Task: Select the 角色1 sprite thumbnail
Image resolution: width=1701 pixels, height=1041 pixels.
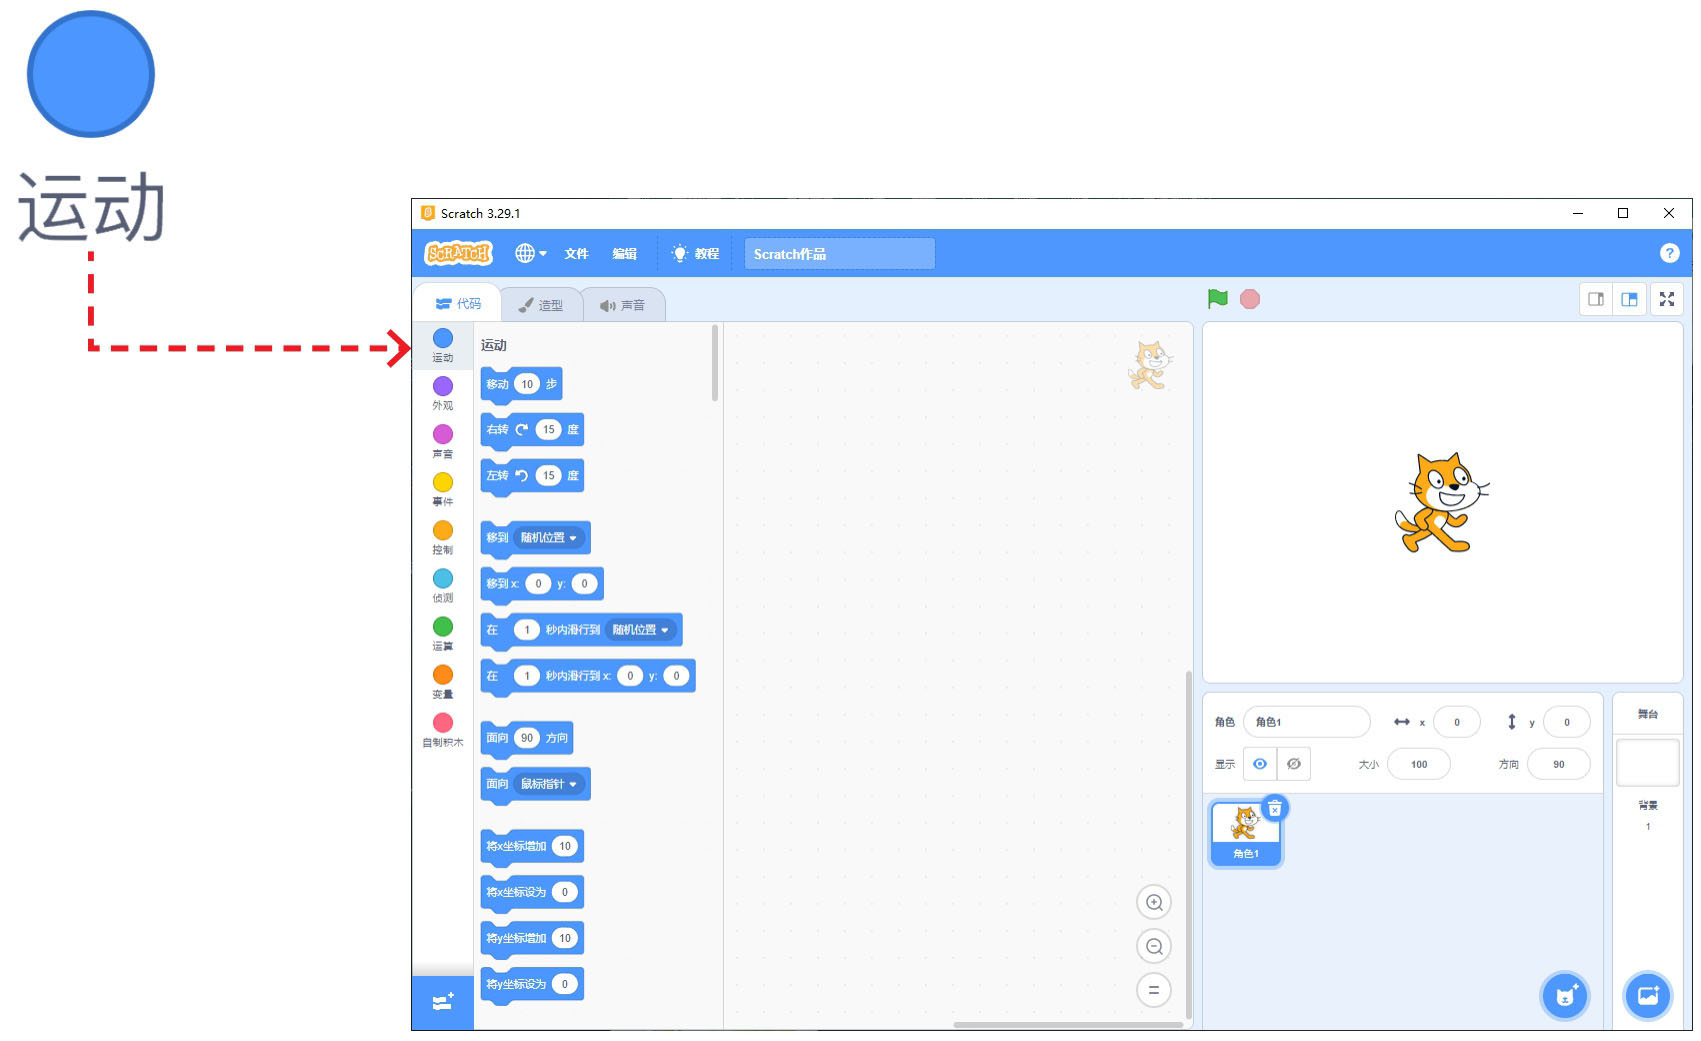Action: coord(1245,833)
